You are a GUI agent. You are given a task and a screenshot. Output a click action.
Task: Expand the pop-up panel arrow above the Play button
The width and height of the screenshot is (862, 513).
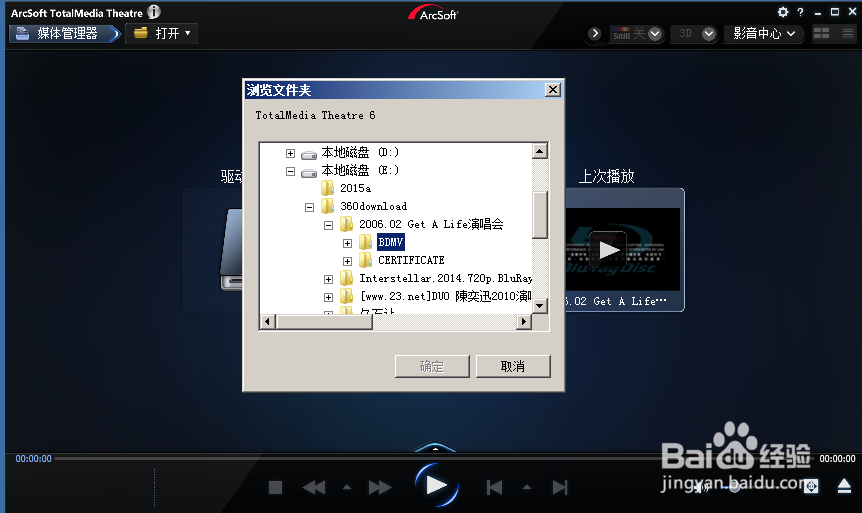(x=435, y=448)
